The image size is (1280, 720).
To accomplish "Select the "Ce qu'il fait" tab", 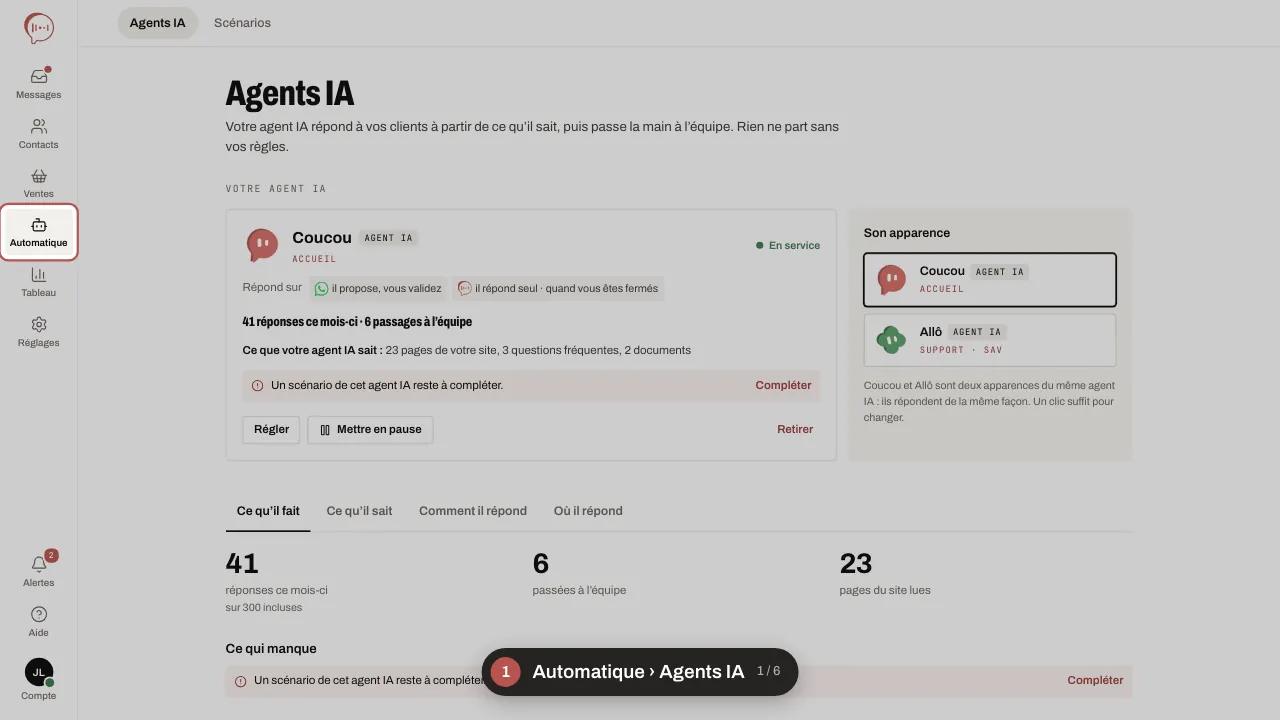I will click(268, 511).
